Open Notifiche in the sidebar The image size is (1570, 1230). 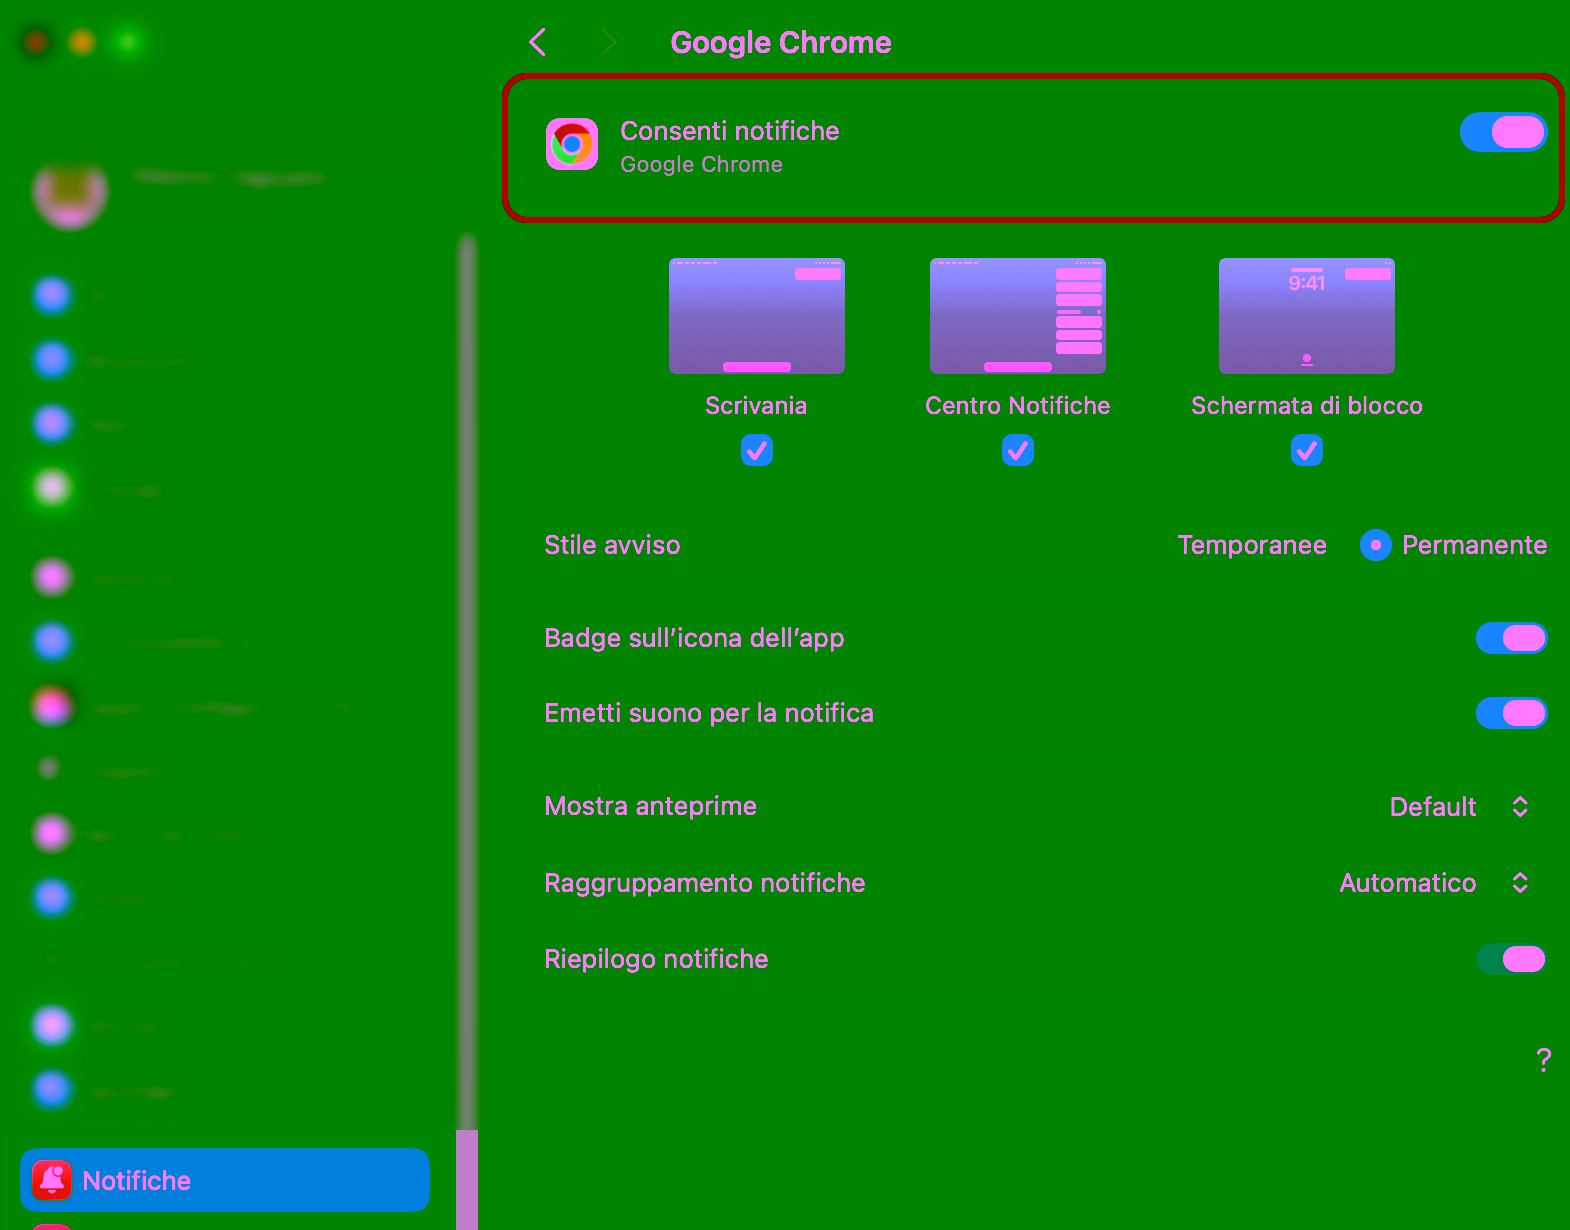coord(225,1180)
